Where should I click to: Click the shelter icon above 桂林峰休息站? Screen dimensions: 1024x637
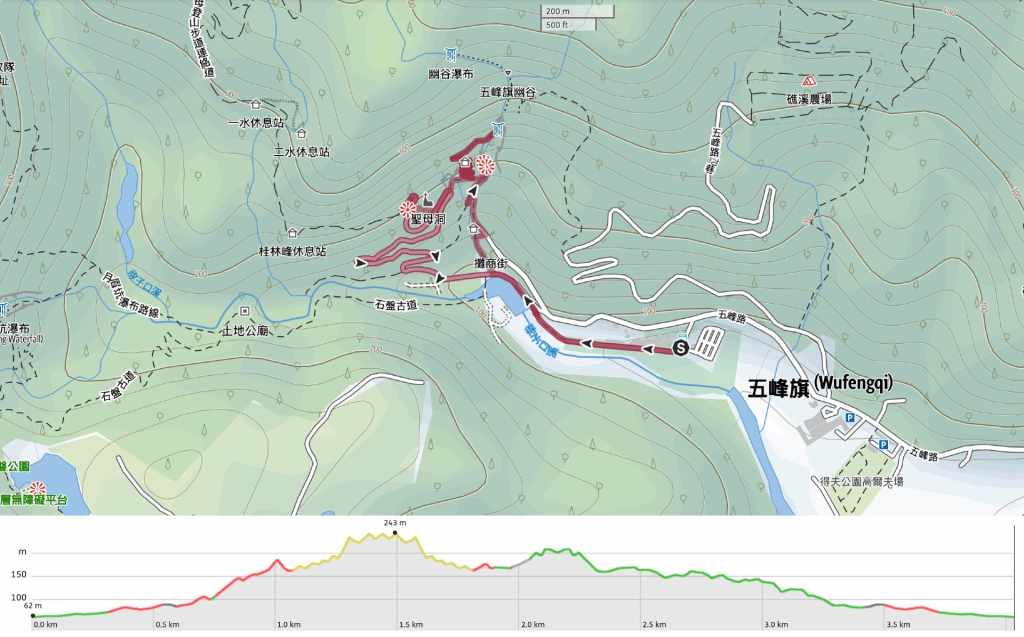(293, 233)
